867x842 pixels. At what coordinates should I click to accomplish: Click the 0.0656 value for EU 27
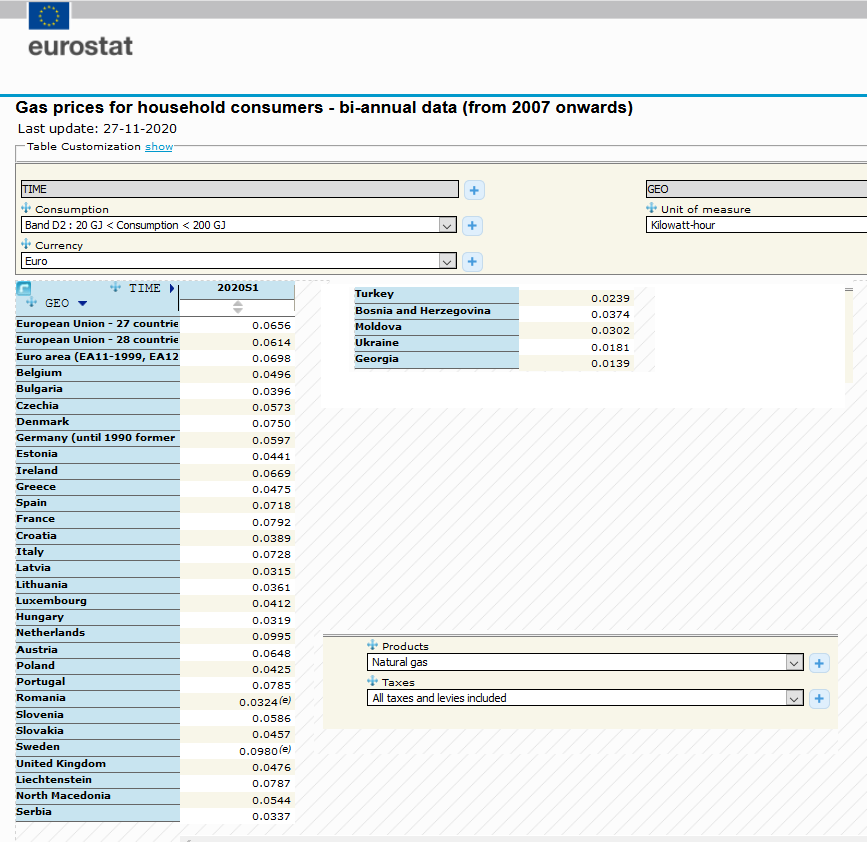(x=271, y=326)
